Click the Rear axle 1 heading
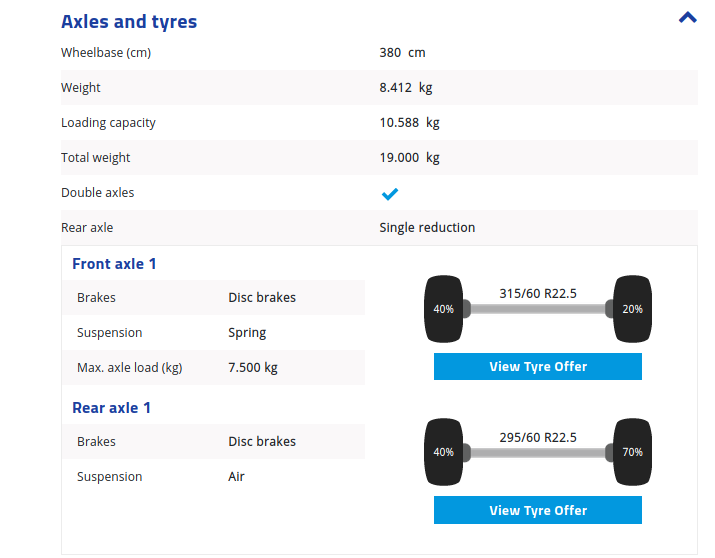The image size is (715, 558). pos(111,408)
